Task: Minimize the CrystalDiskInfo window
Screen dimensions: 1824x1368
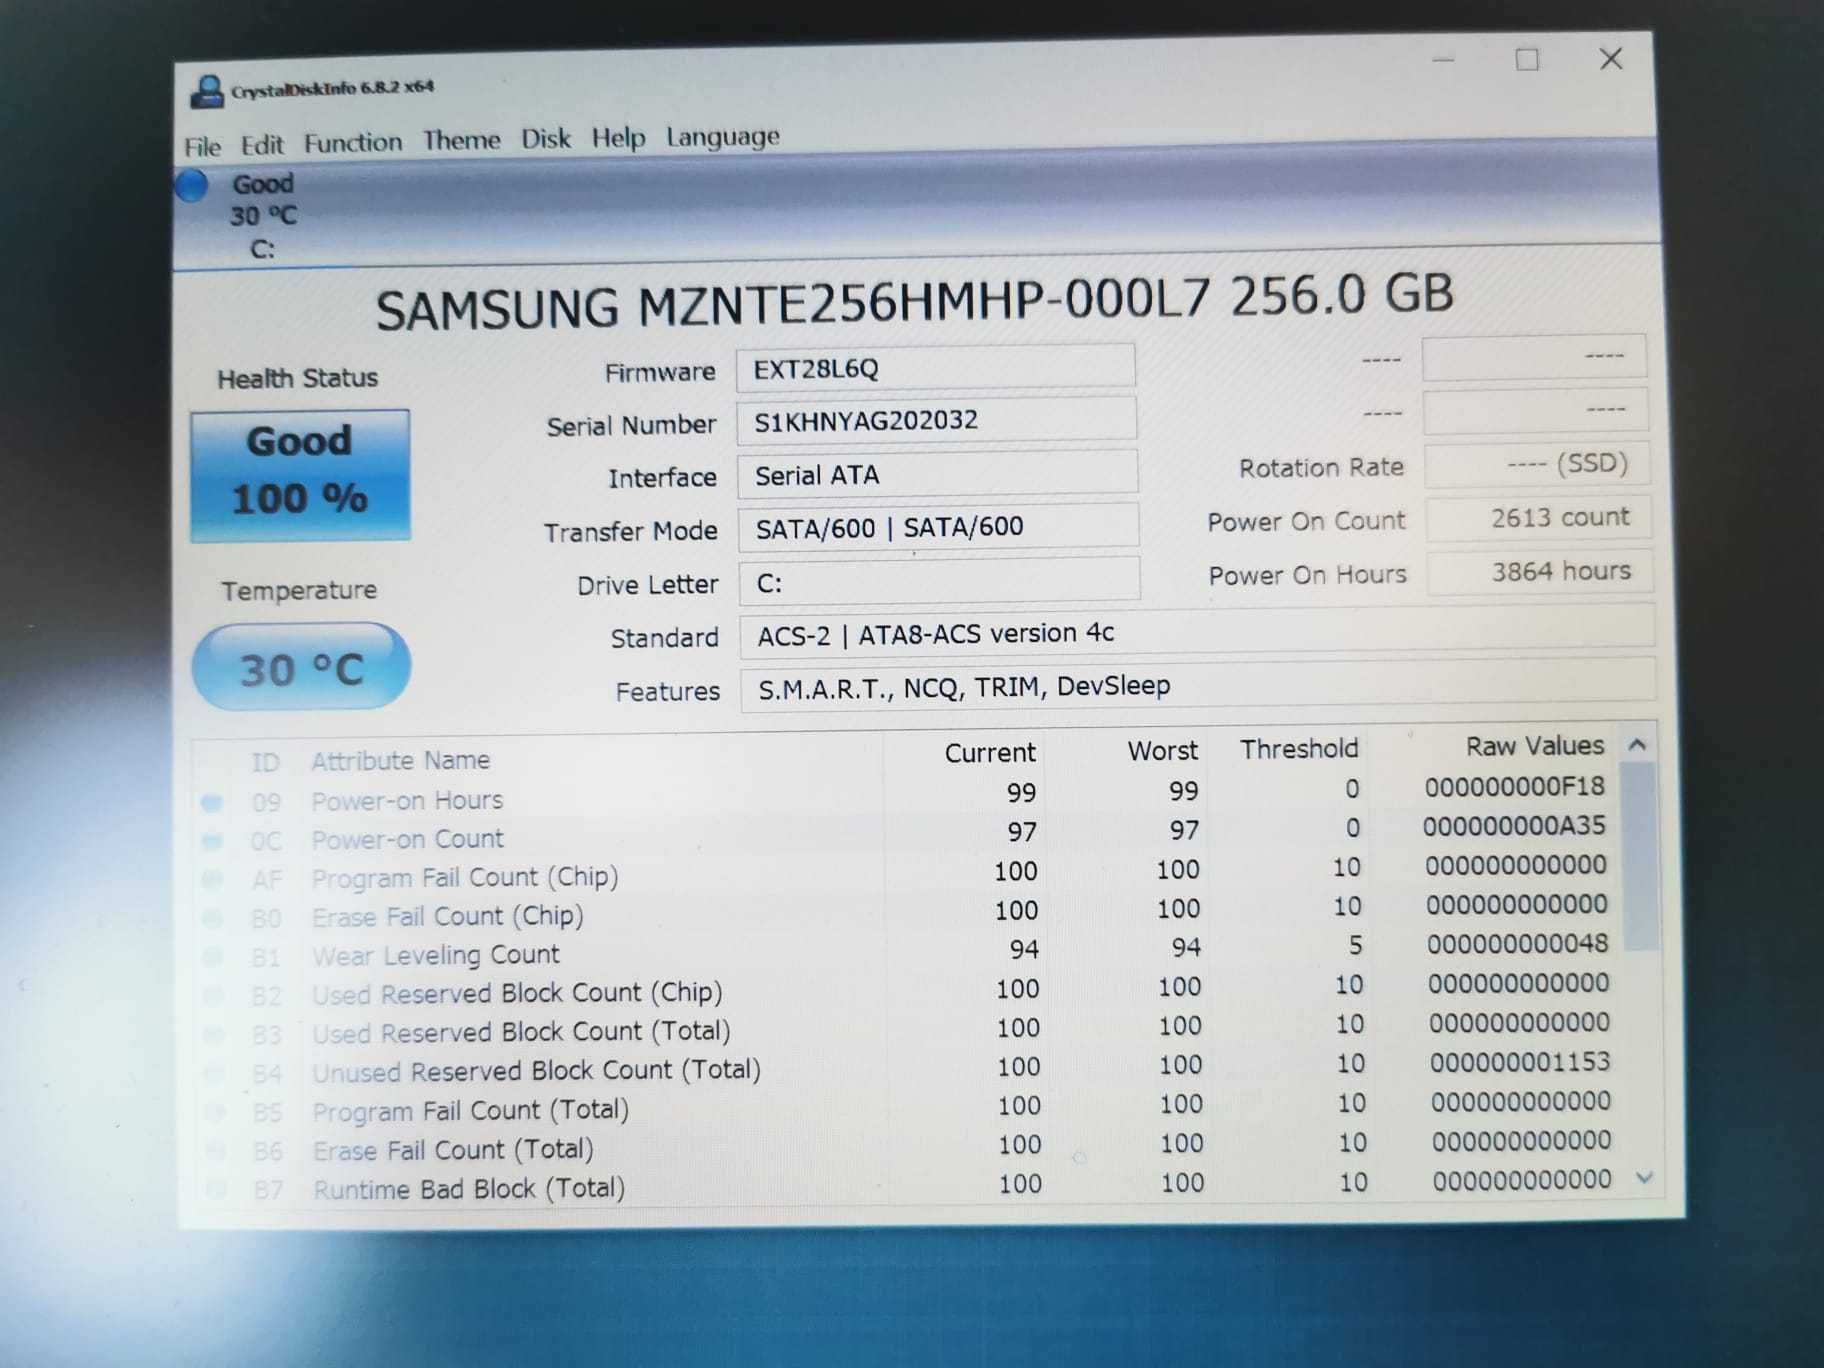Action: pos(1443,60)
